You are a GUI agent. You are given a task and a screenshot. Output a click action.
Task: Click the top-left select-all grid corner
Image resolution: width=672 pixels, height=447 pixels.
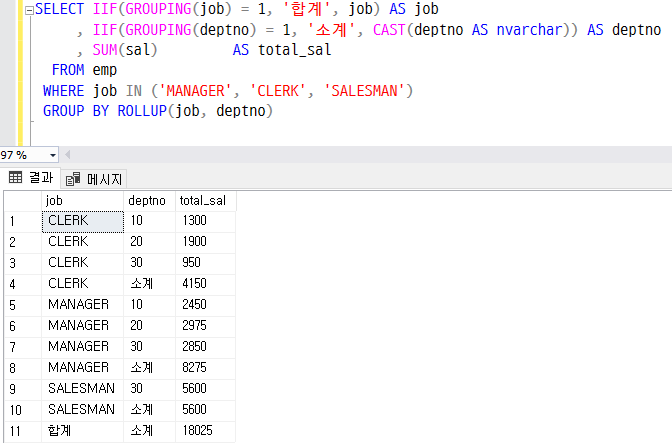pos(23,201)
